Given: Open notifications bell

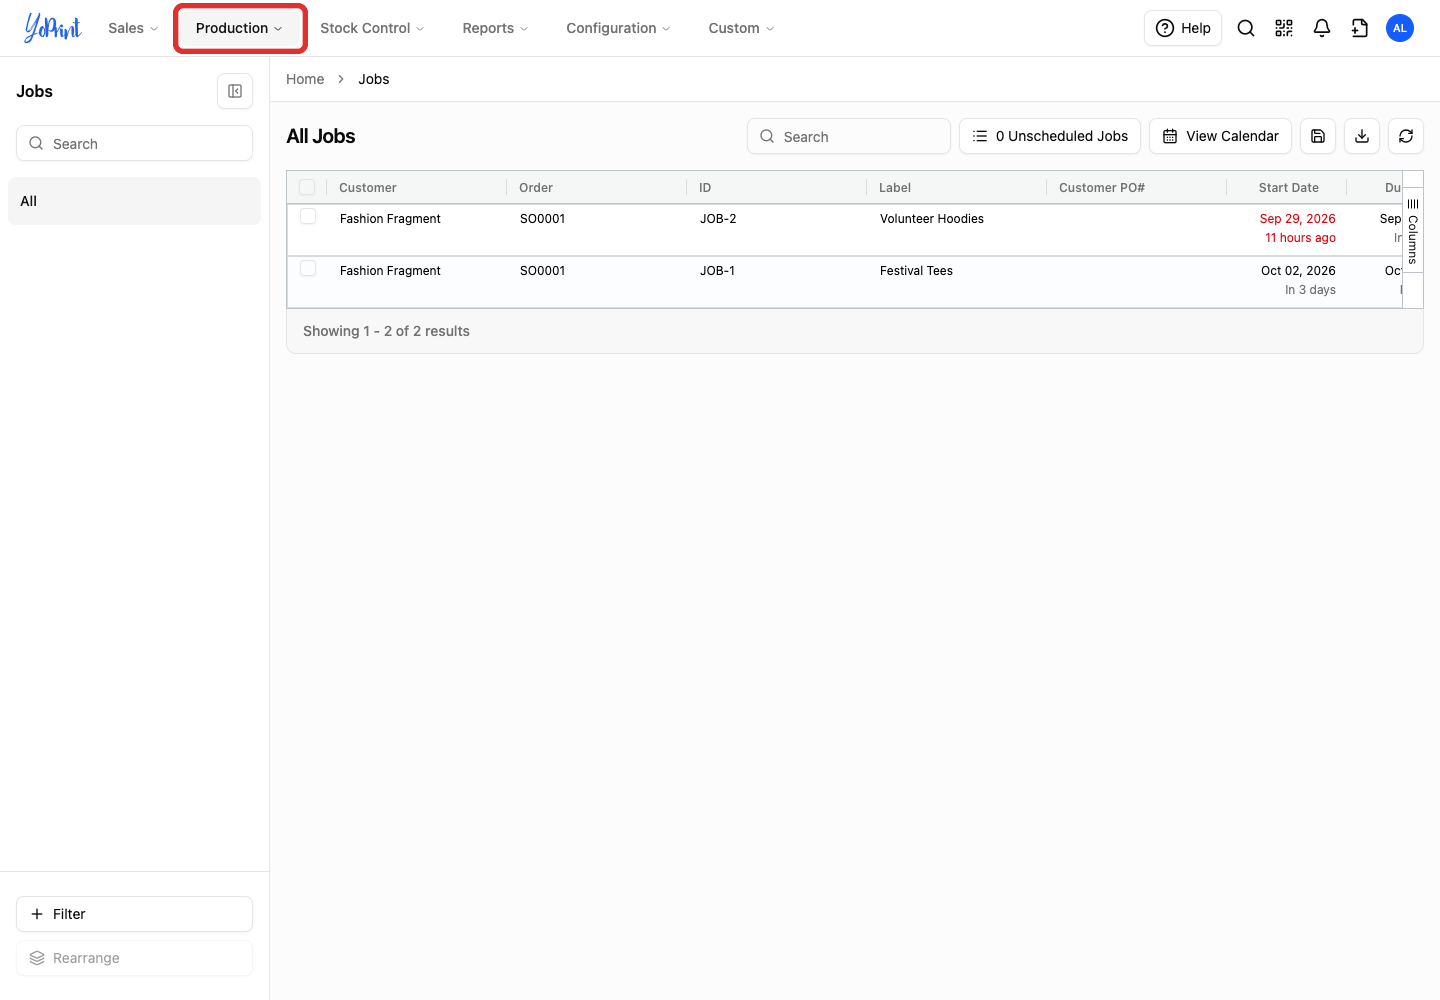Looking at the screenshot, I should pos(1322,28).
